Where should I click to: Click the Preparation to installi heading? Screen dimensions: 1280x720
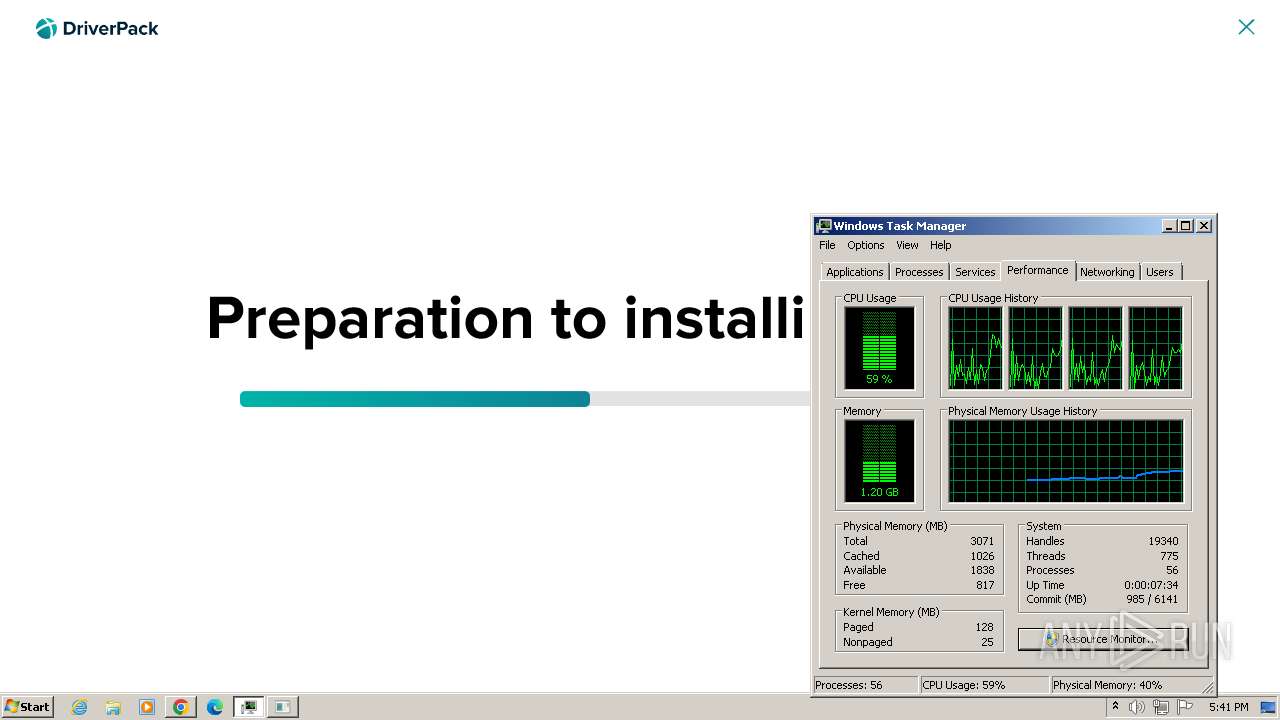pyautogui.click(x=505, y=318)
